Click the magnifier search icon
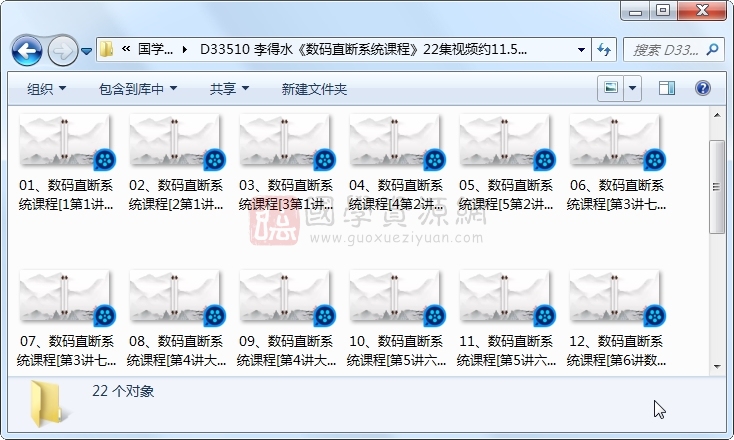This screenshot has height=440, width=734. [712, 49]
